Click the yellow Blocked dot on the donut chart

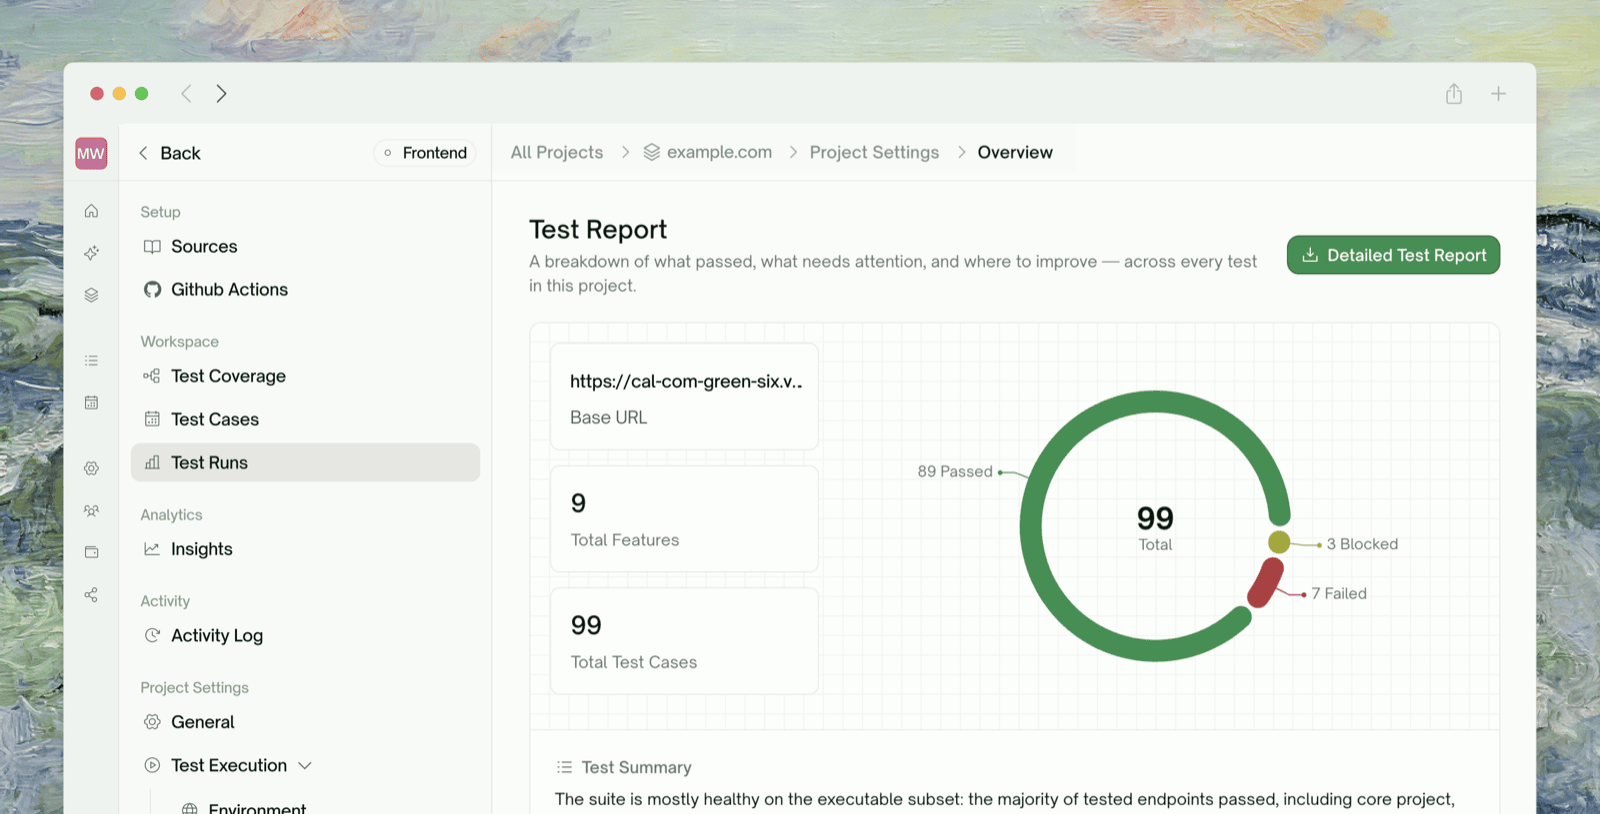tap(1279, 542)
